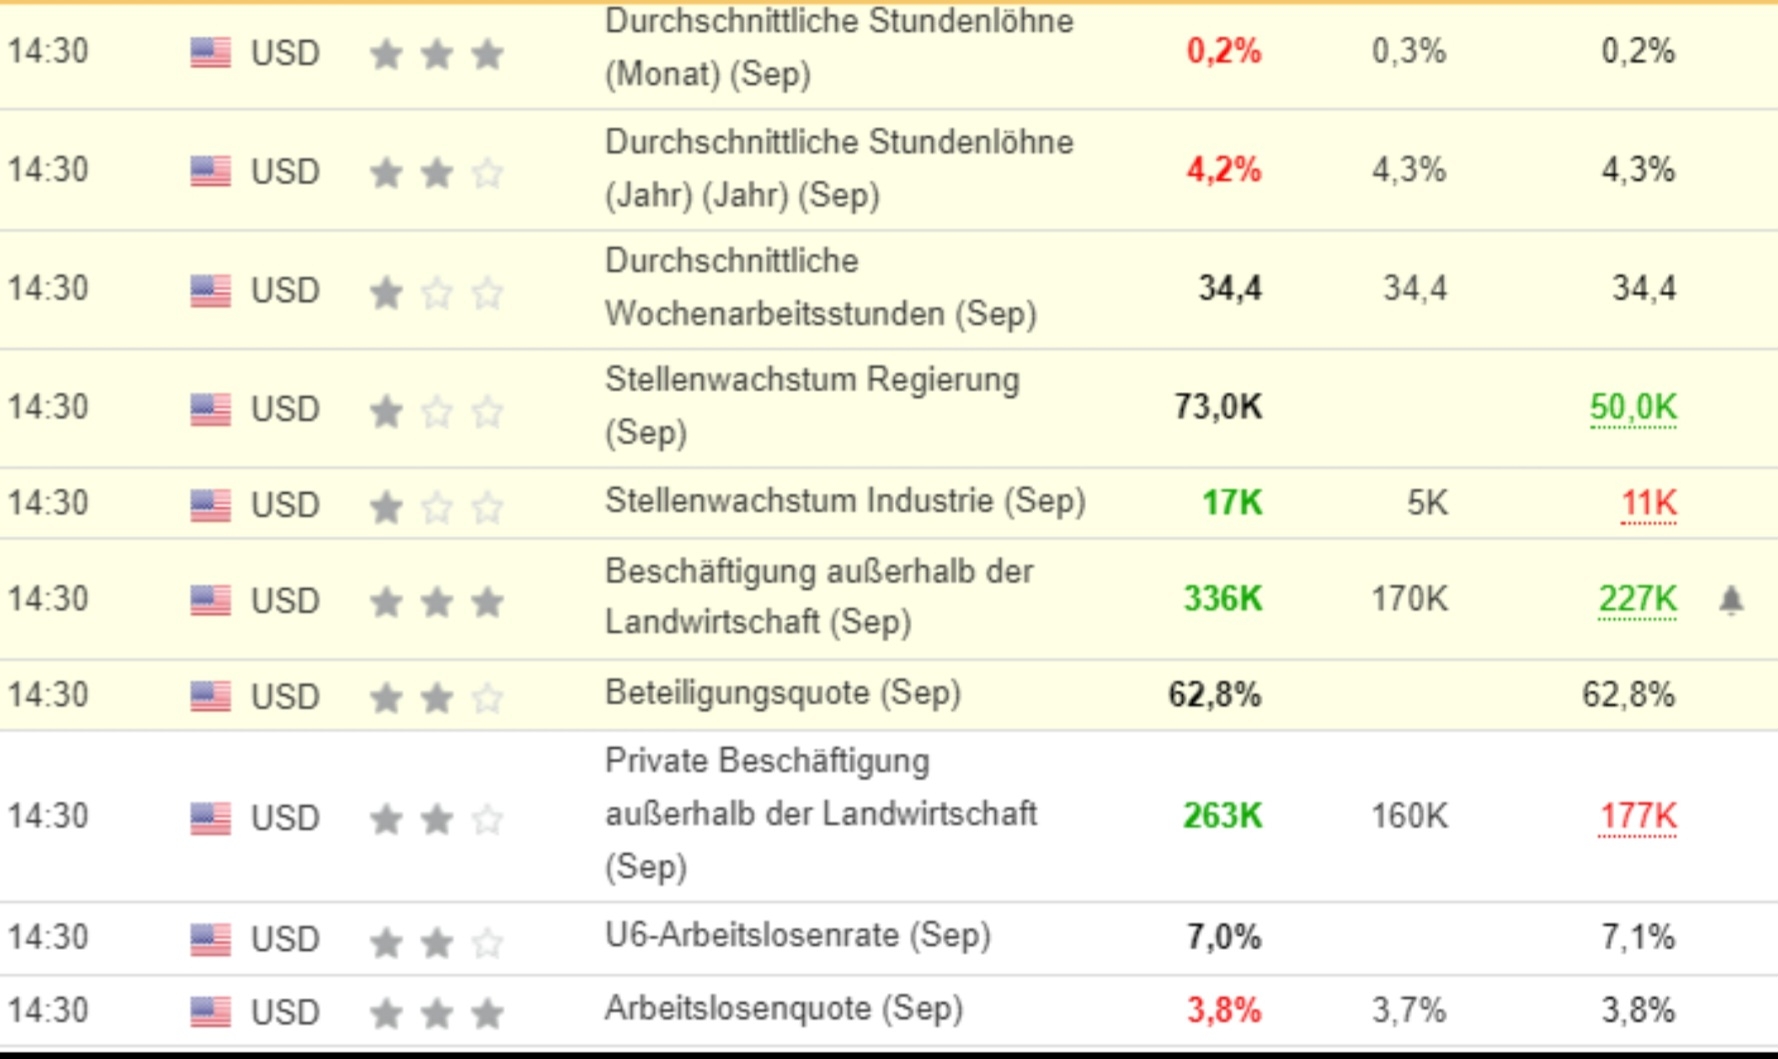Click the US flag in Beteiligungsquote row
The height and width of the screenshot is (1059, 1778).
(x=210, y=695)
